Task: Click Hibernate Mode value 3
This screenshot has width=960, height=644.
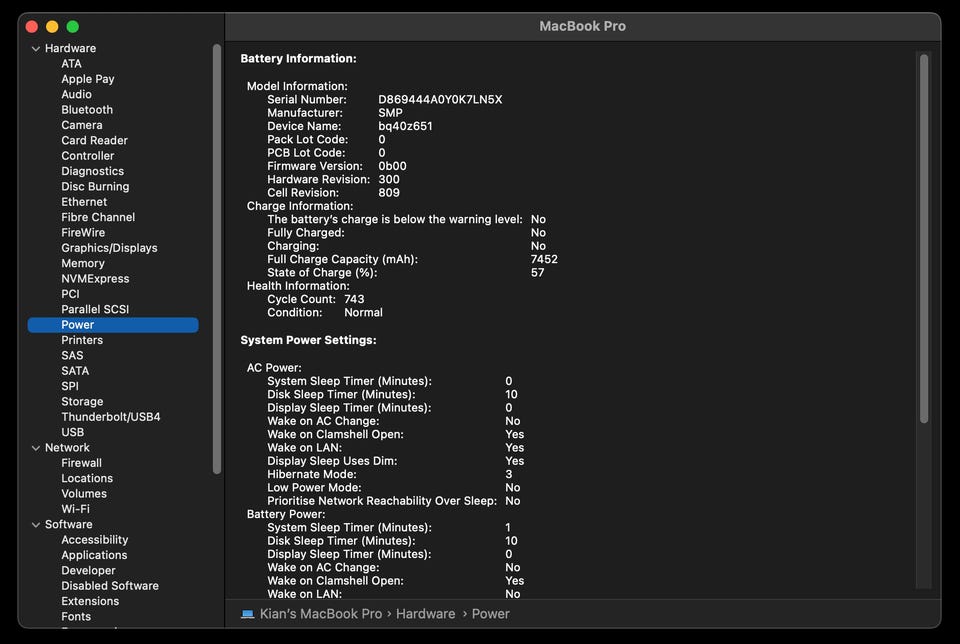Action: pyautogui.click(x=508, y=474)
